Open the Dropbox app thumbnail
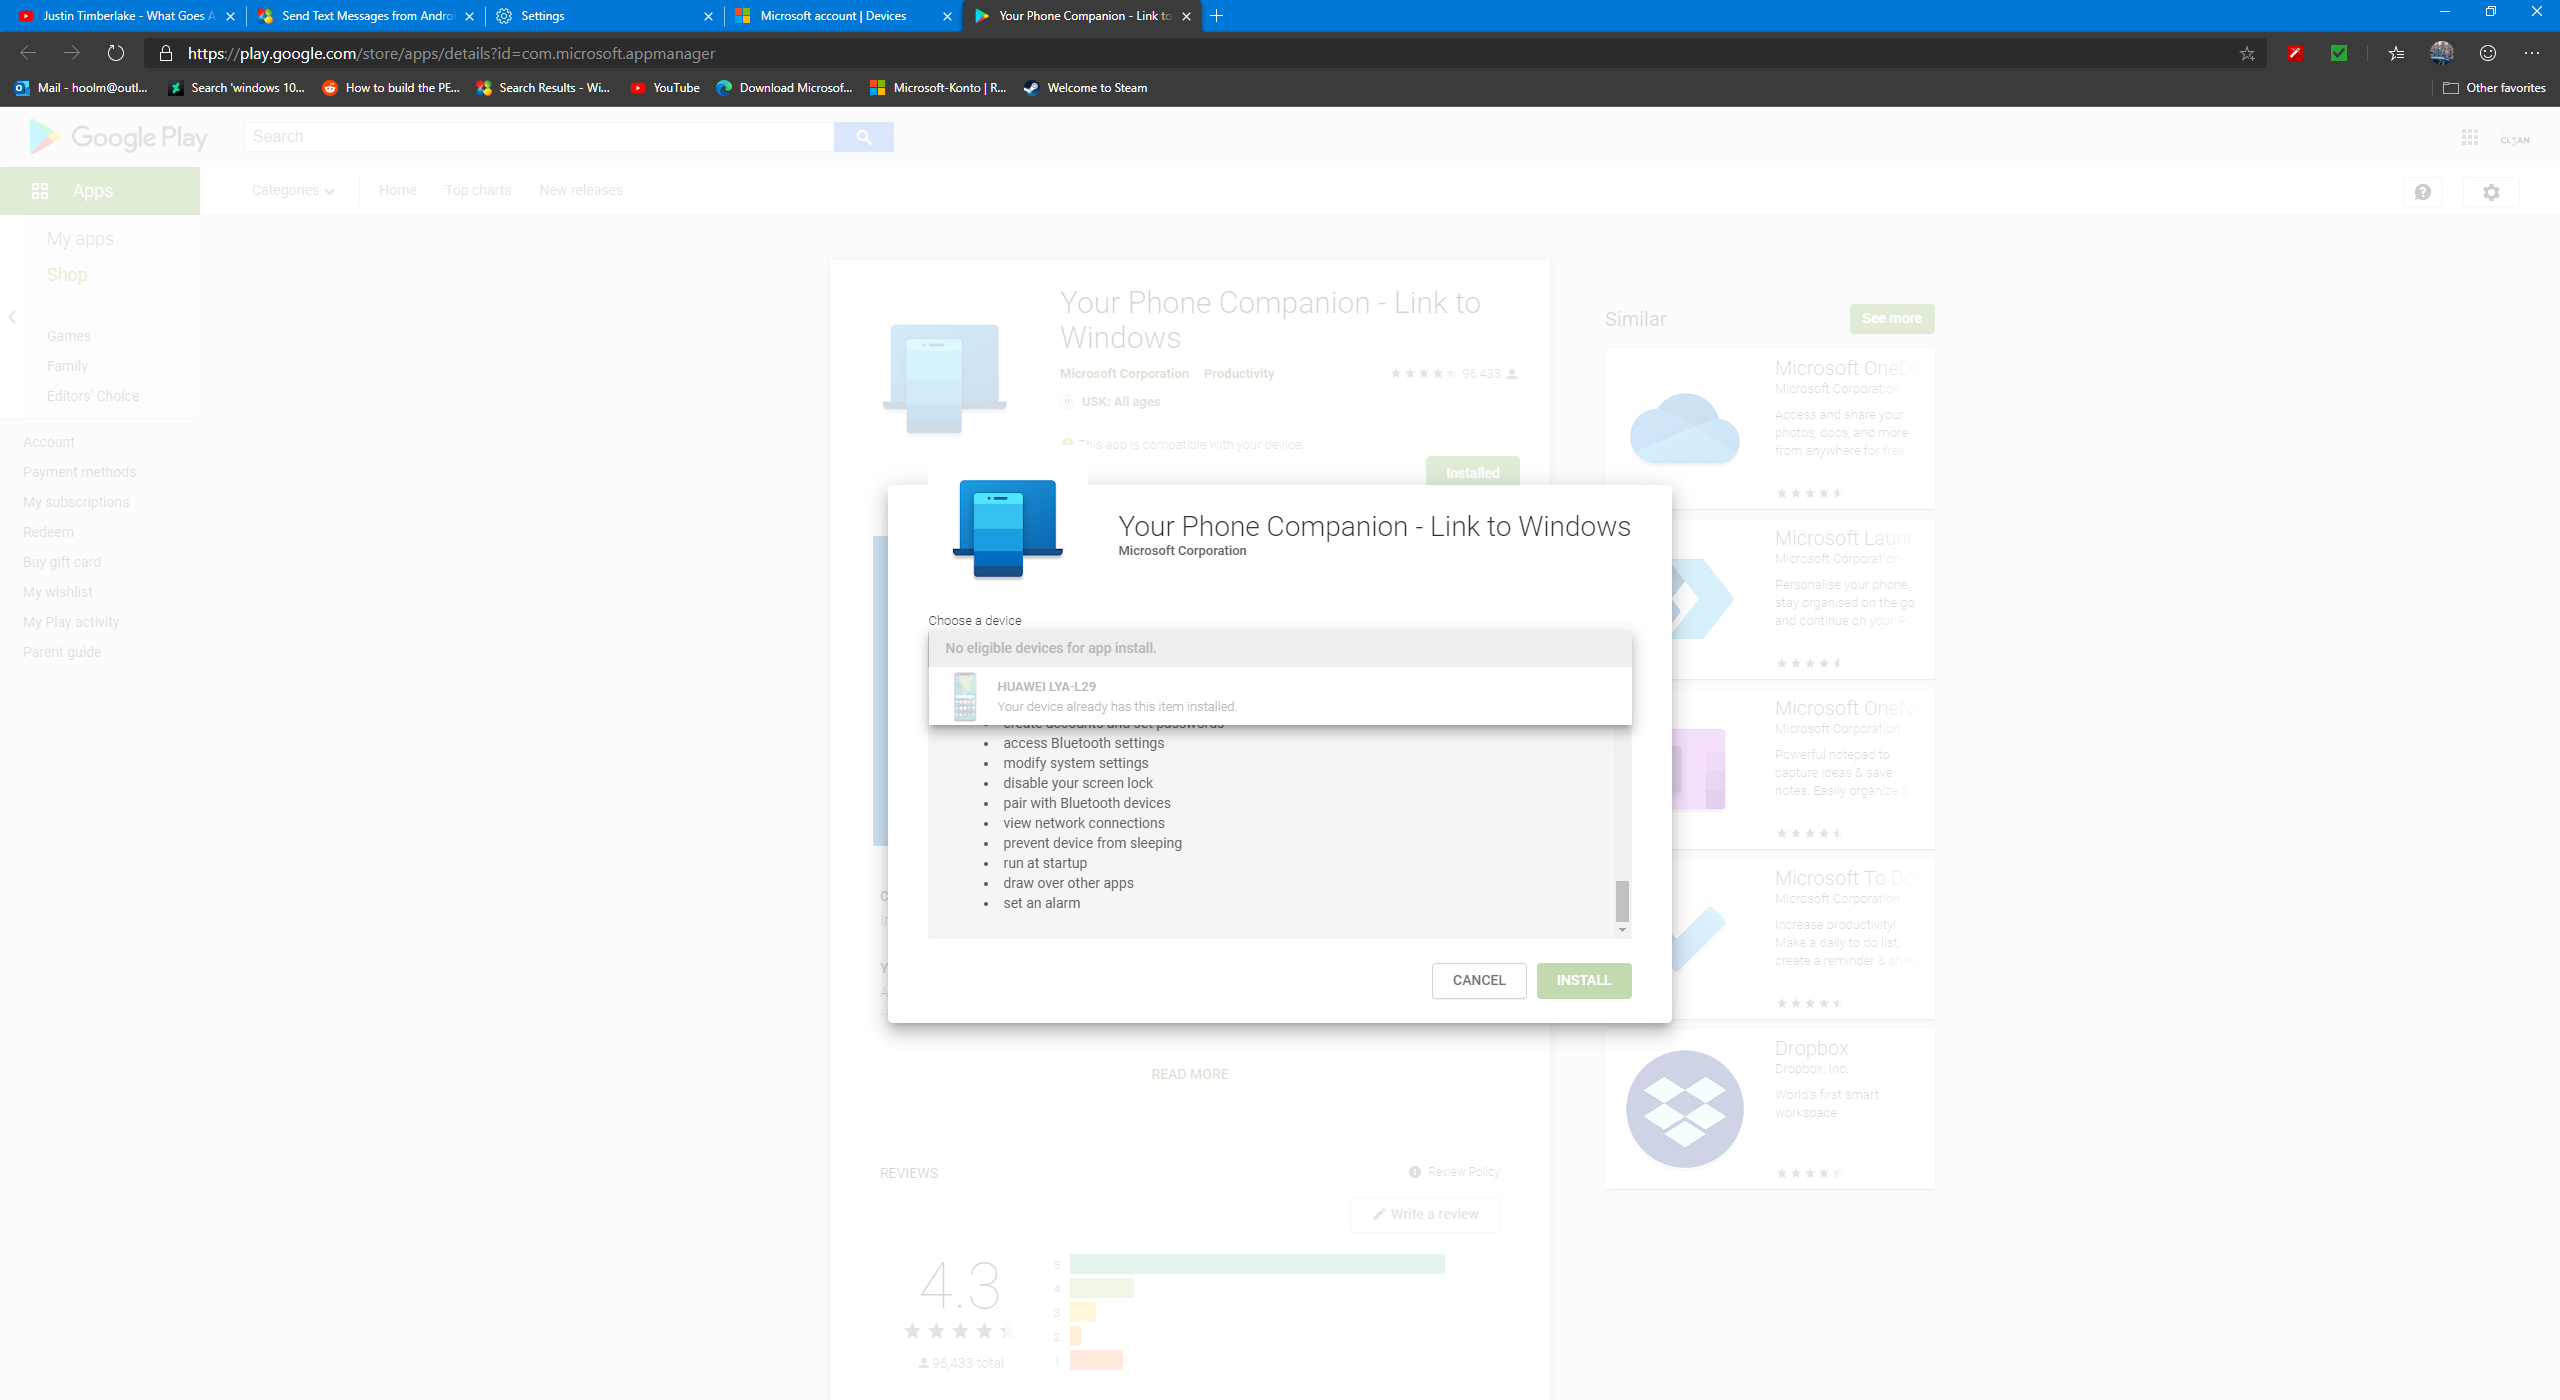The height and width of the screenshot is (1400, 2560). point(1685,1109)
